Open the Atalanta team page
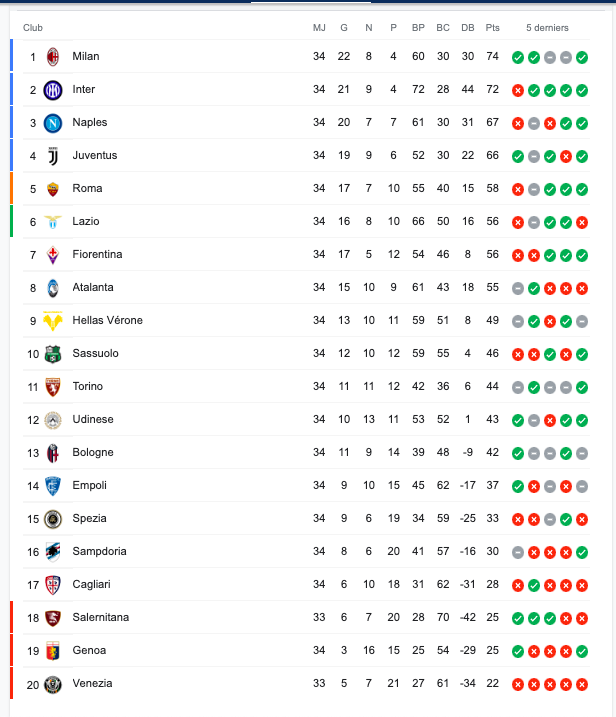 click(x=93, y=288)
